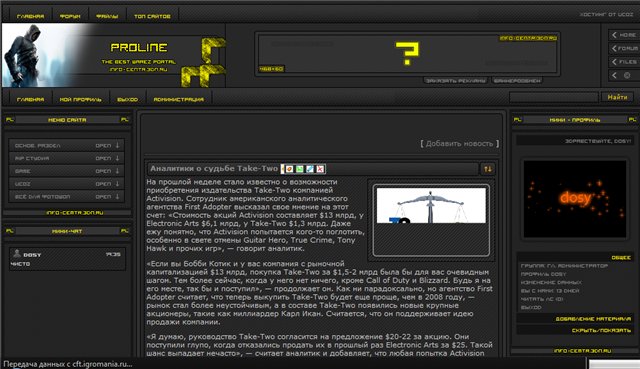This screenshot has width=640, height=369.
Task: Click the Добавление материала link
Action: pyautogui.click(x=593, y=319)
